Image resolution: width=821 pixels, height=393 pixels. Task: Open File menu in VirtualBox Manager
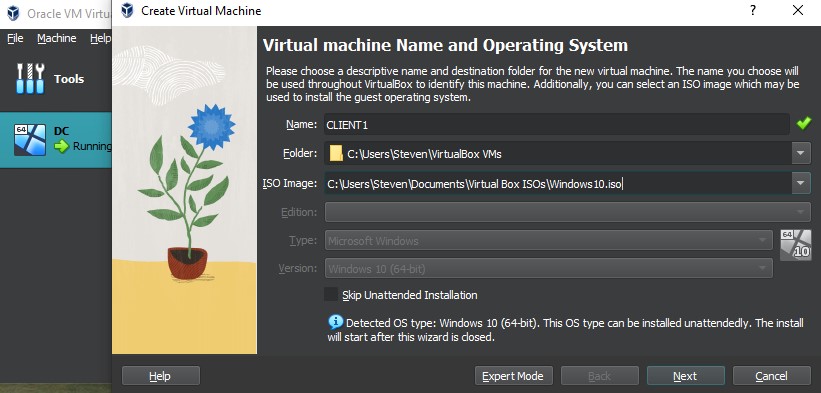15,38
